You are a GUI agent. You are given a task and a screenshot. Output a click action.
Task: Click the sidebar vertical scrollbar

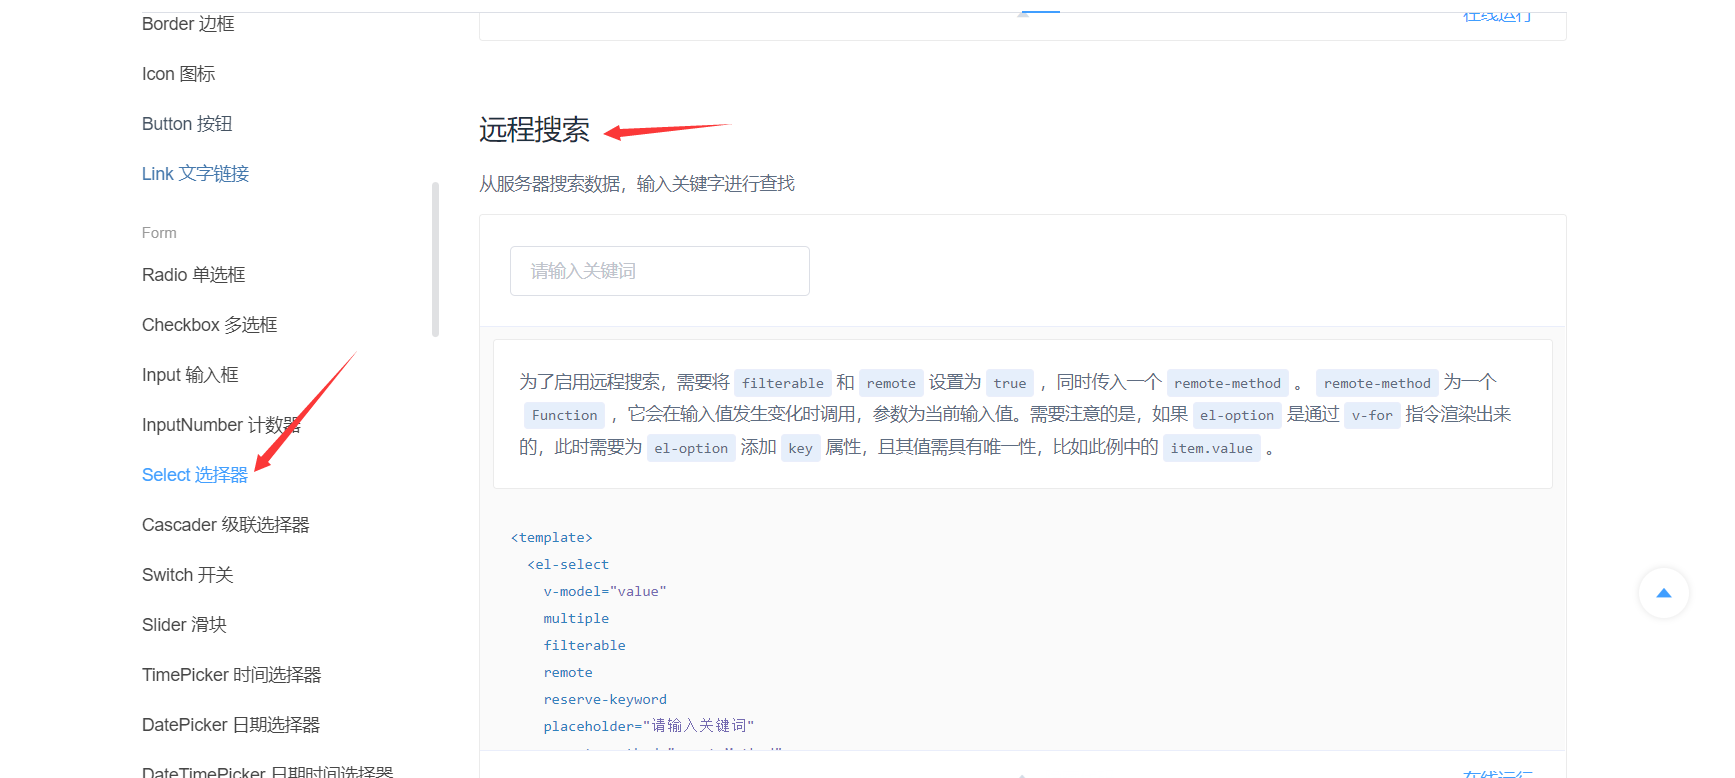tap(435, 260)
